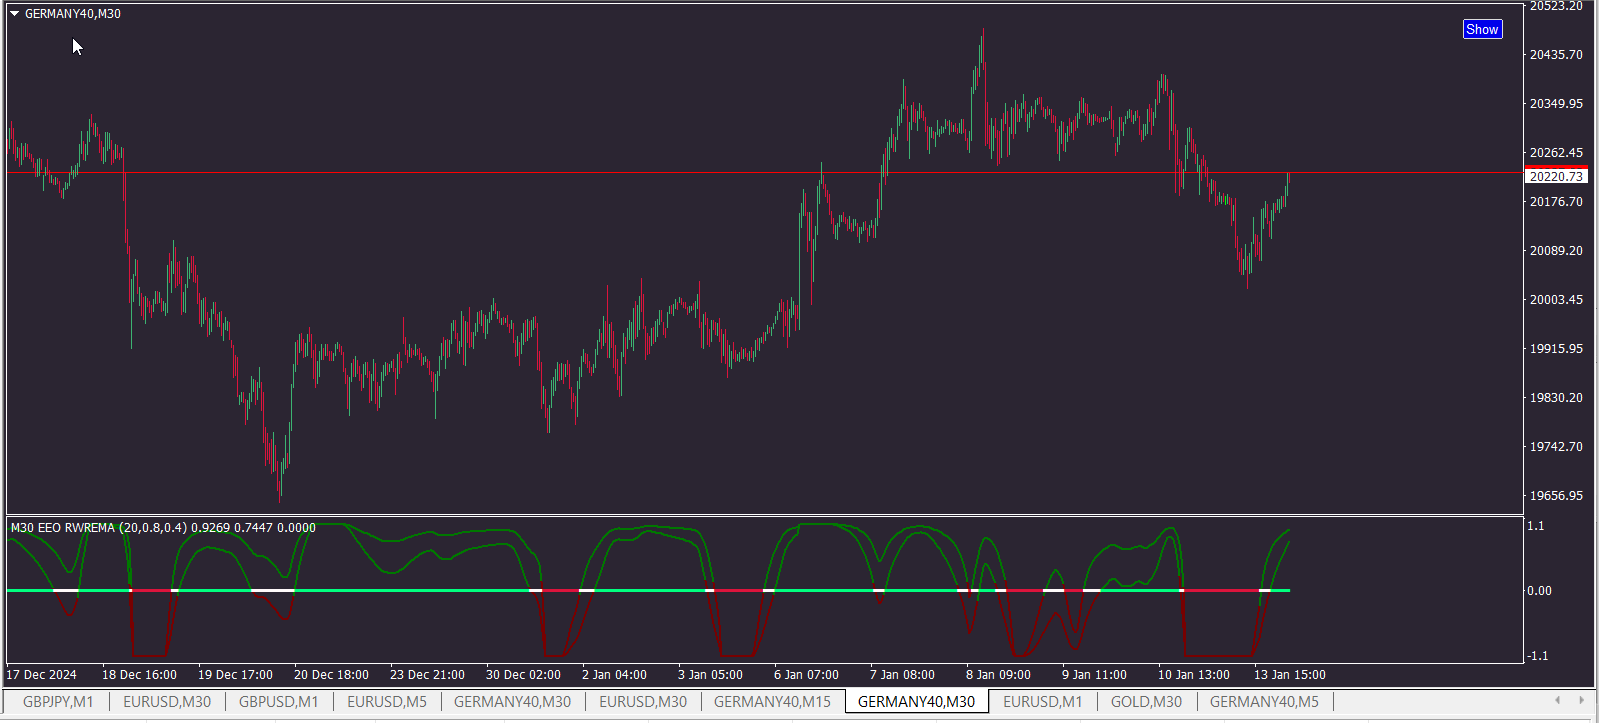
Task: Click the 9 Jan 11:00 time label
Action: (1094, 675)
